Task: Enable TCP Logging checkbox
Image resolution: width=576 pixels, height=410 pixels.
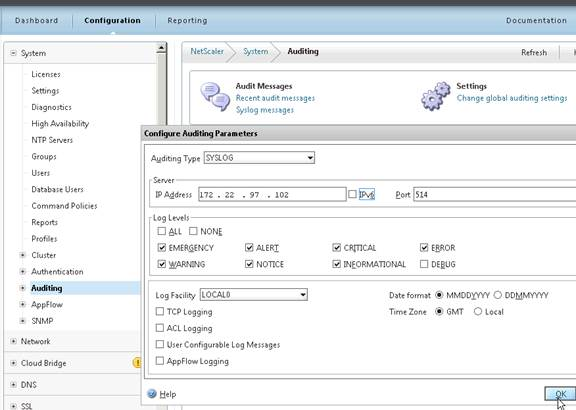Action: (x=159, y=312)
